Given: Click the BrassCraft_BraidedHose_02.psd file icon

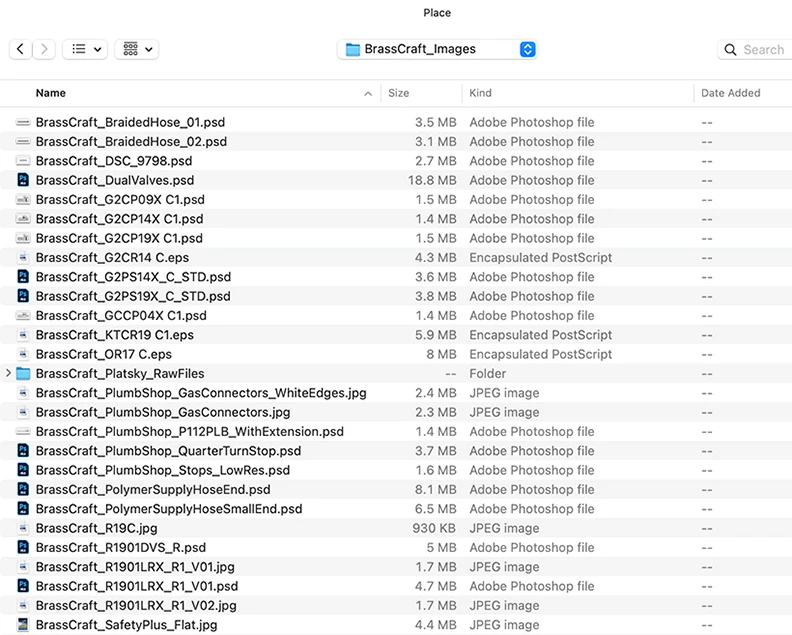Looking at the screenshot, I should 23,141.
